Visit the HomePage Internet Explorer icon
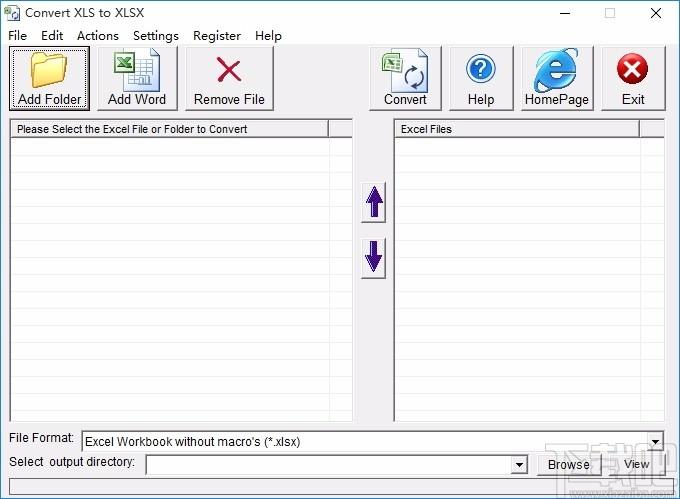680x499 pixels. tap(557, 78)
